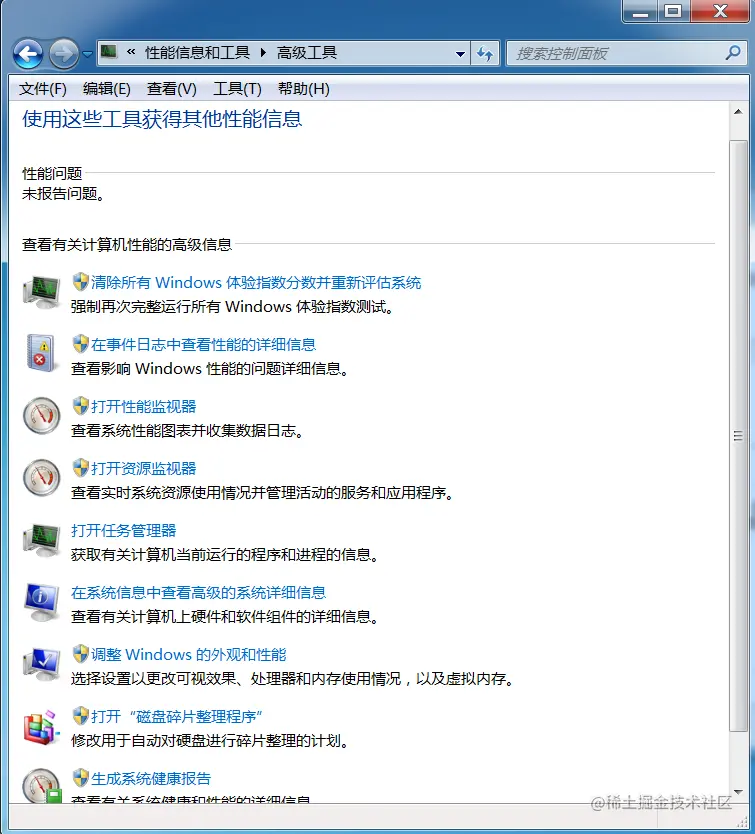Click text 未报告问题。
The width and height of the screenshot is (755, 834).
tap(63, 194)
